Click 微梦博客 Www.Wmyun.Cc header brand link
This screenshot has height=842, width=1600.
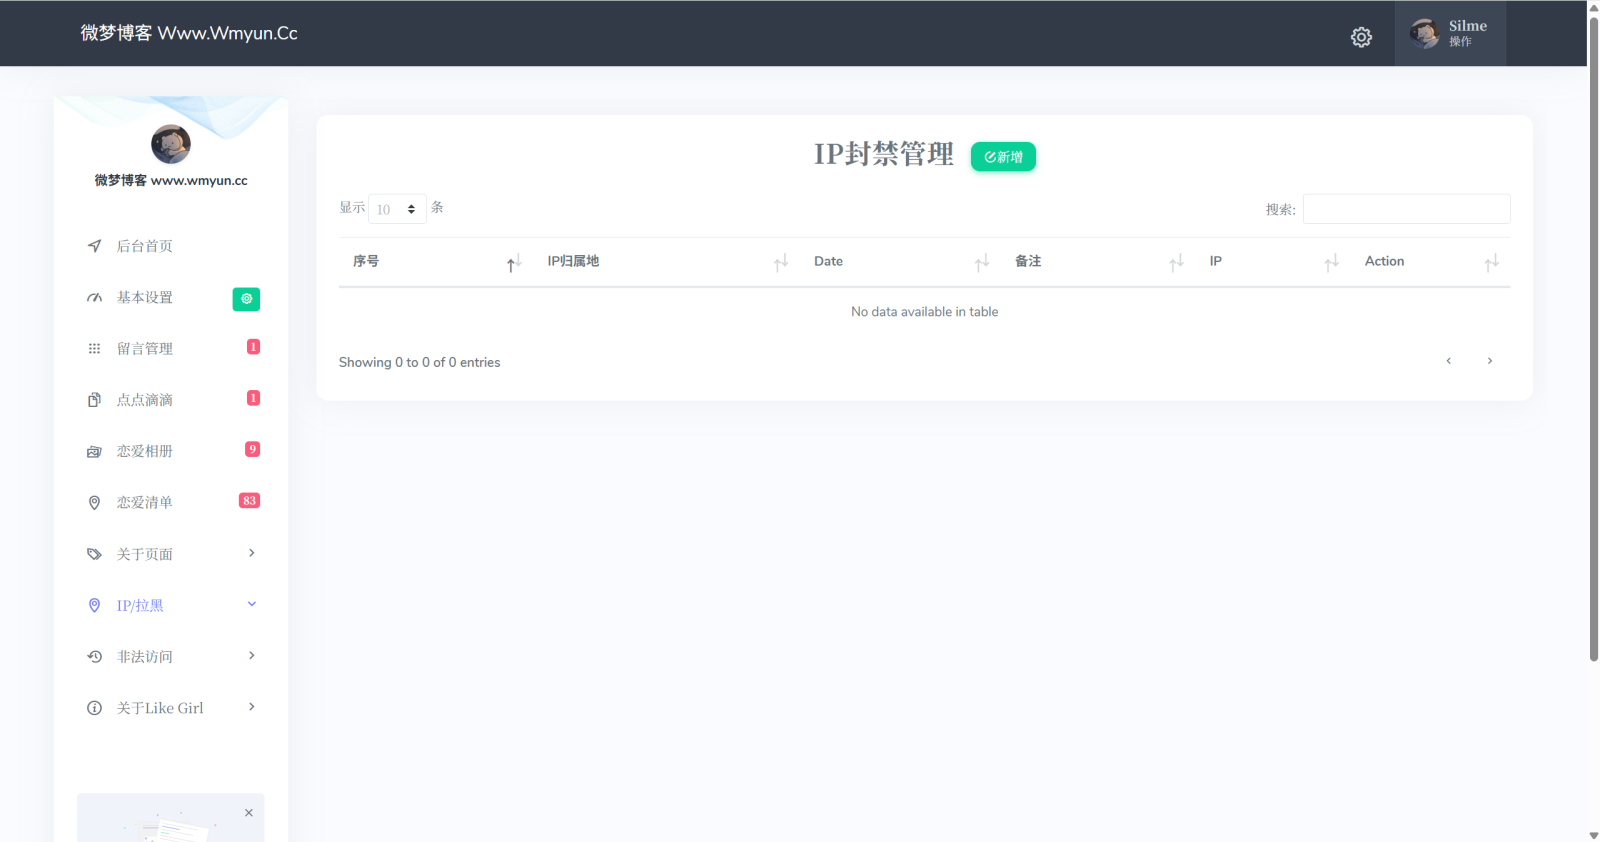[x=189, y=33]
